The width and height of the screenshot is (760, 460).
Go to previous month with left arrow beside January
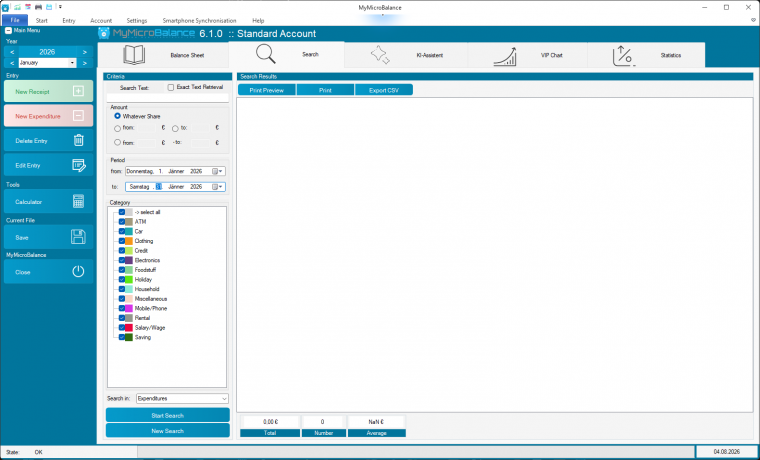[12, 63]
